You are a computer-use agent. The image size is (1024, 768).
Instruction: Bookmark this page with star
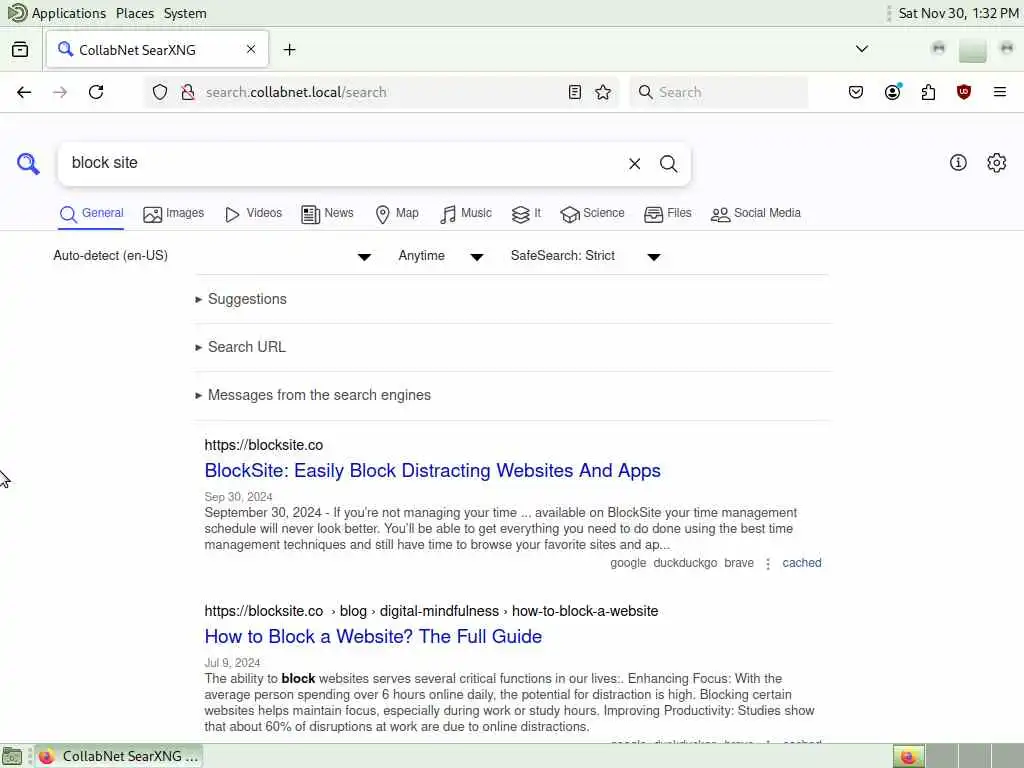tap(603, 92)
